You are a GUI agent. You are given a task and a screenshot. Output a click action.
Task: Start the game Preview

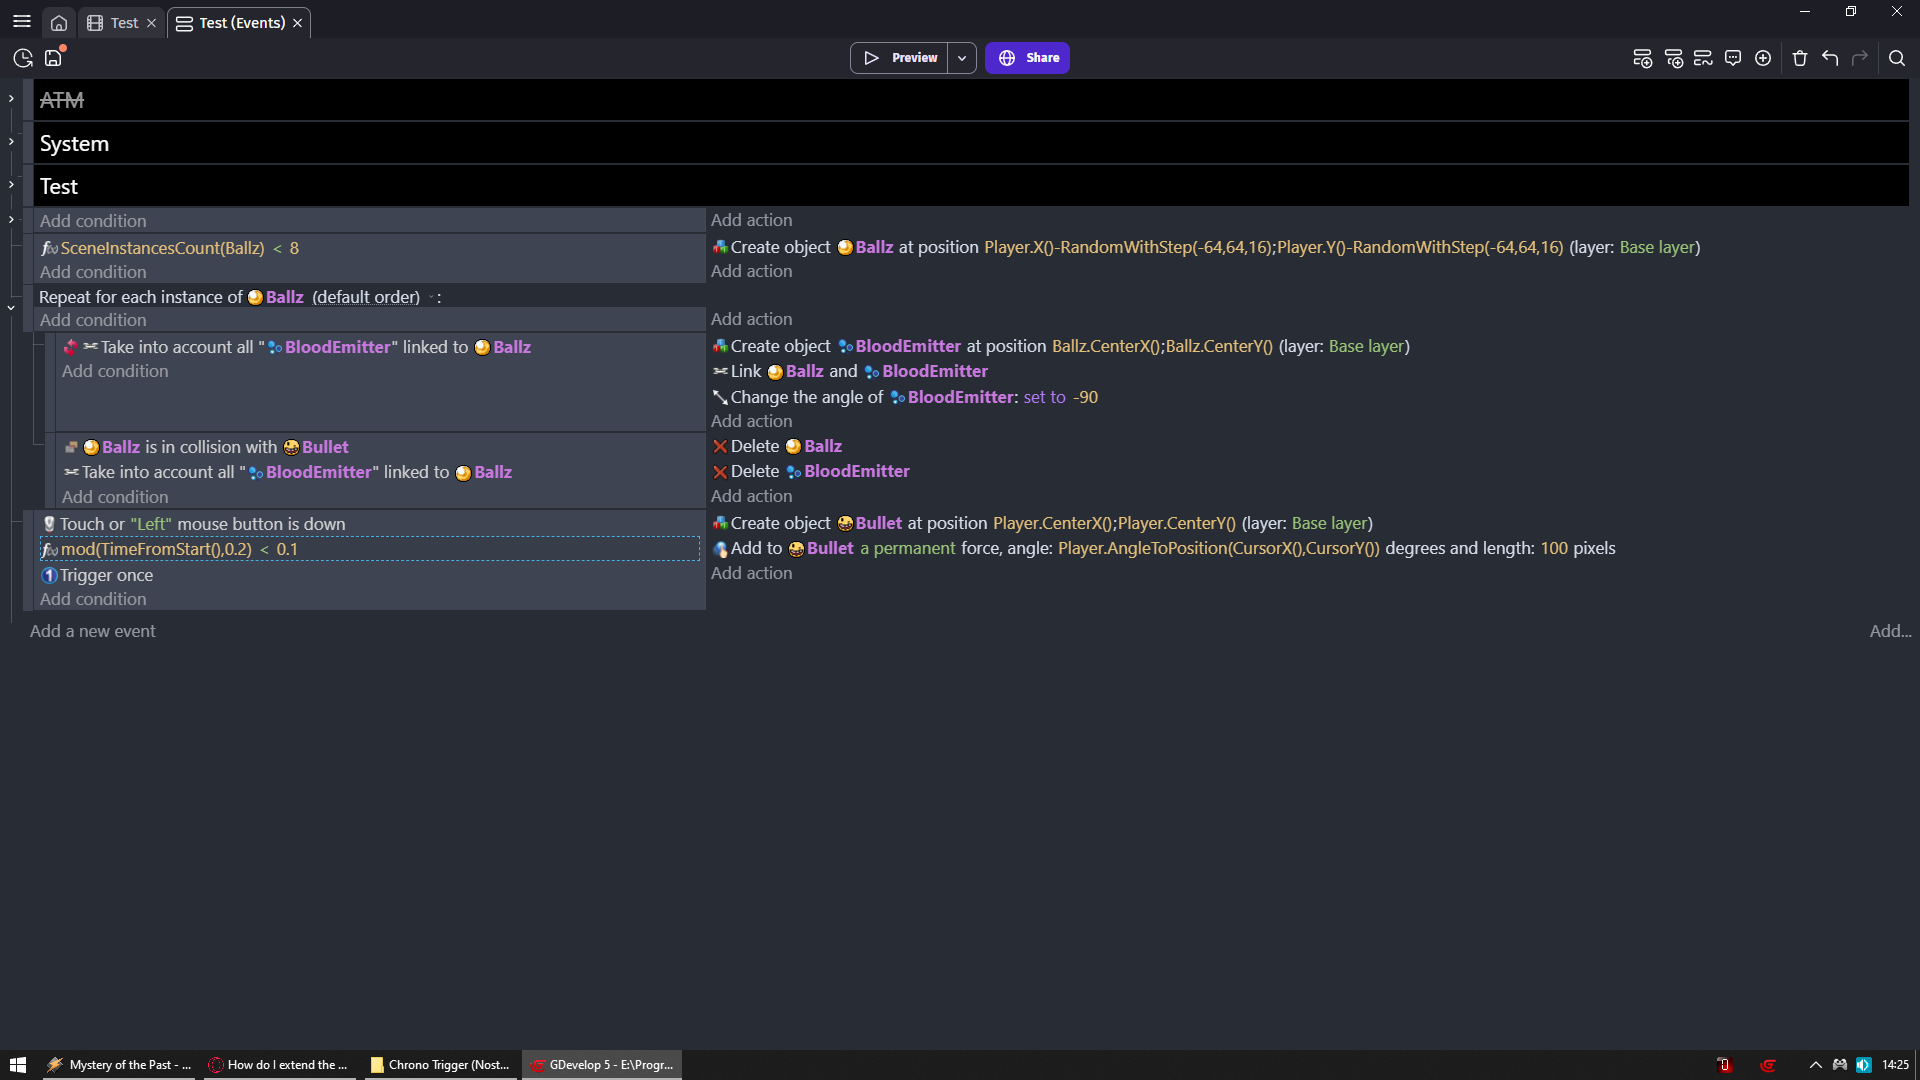tap(900, 58)
